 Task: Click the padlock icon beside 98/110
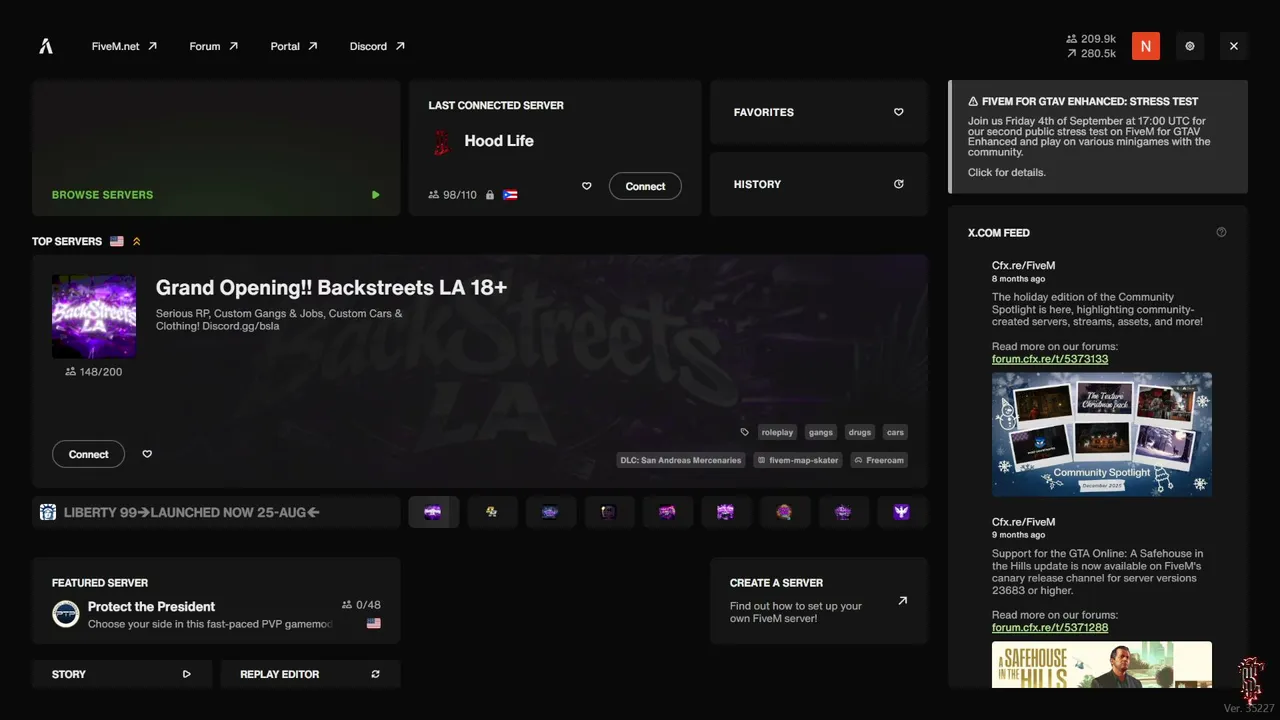(490, 195)
